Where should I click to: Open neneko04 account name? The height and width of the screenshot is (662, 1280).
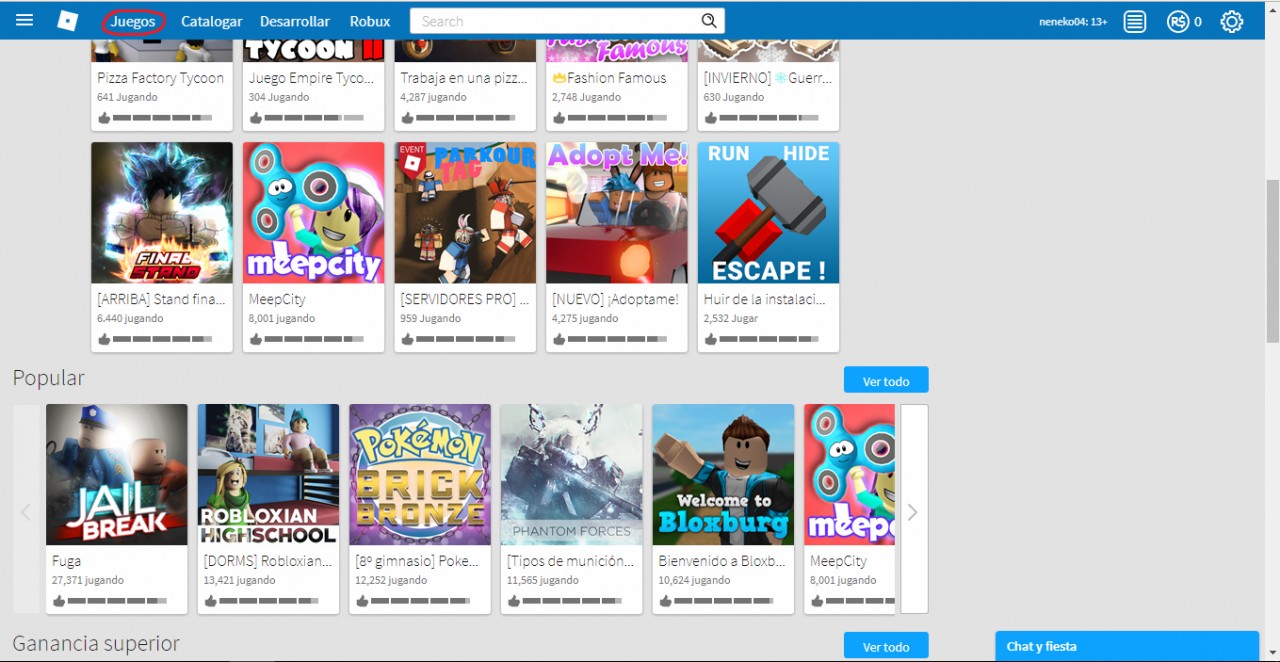(x=1073, y=21)
